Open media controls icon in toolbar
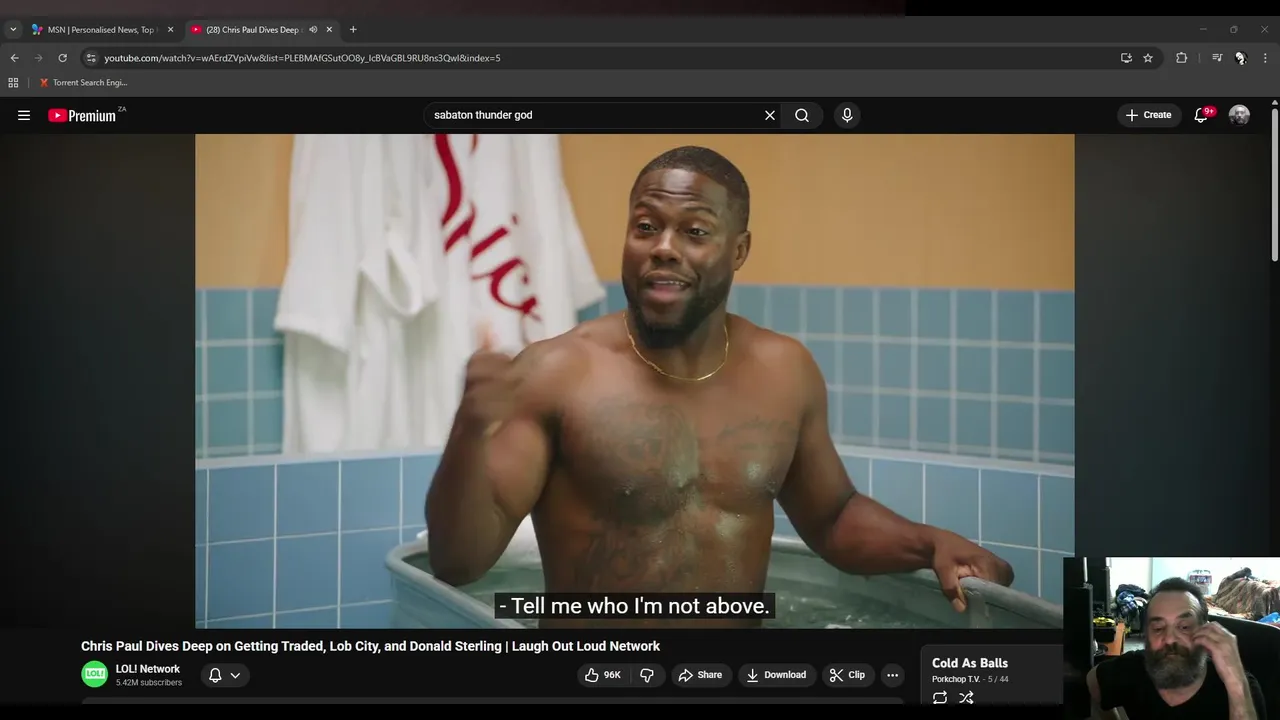 (1217, 58)
